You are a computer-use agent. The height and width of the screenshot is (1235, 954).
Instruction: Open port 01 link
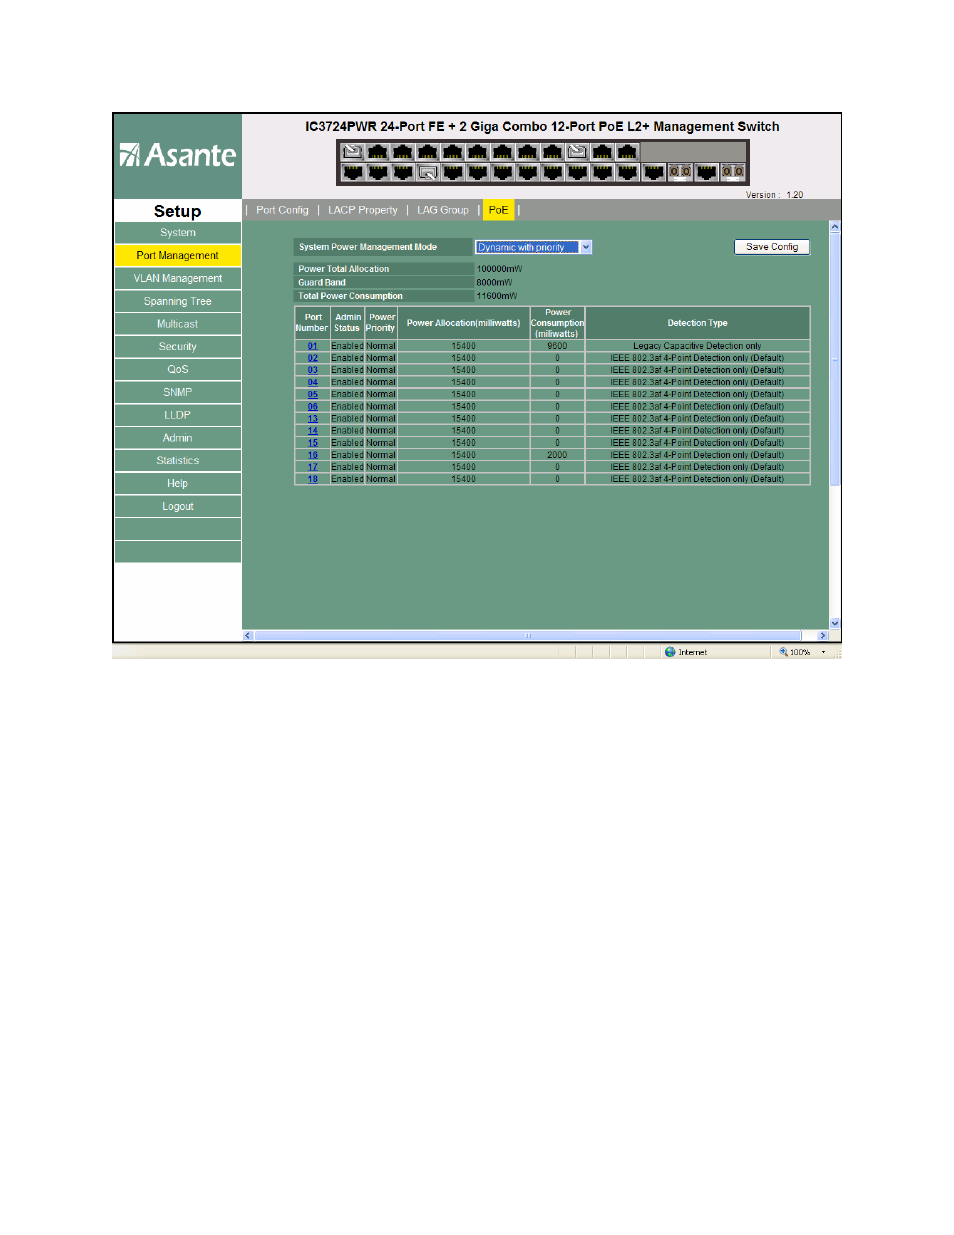pos(313,346)
